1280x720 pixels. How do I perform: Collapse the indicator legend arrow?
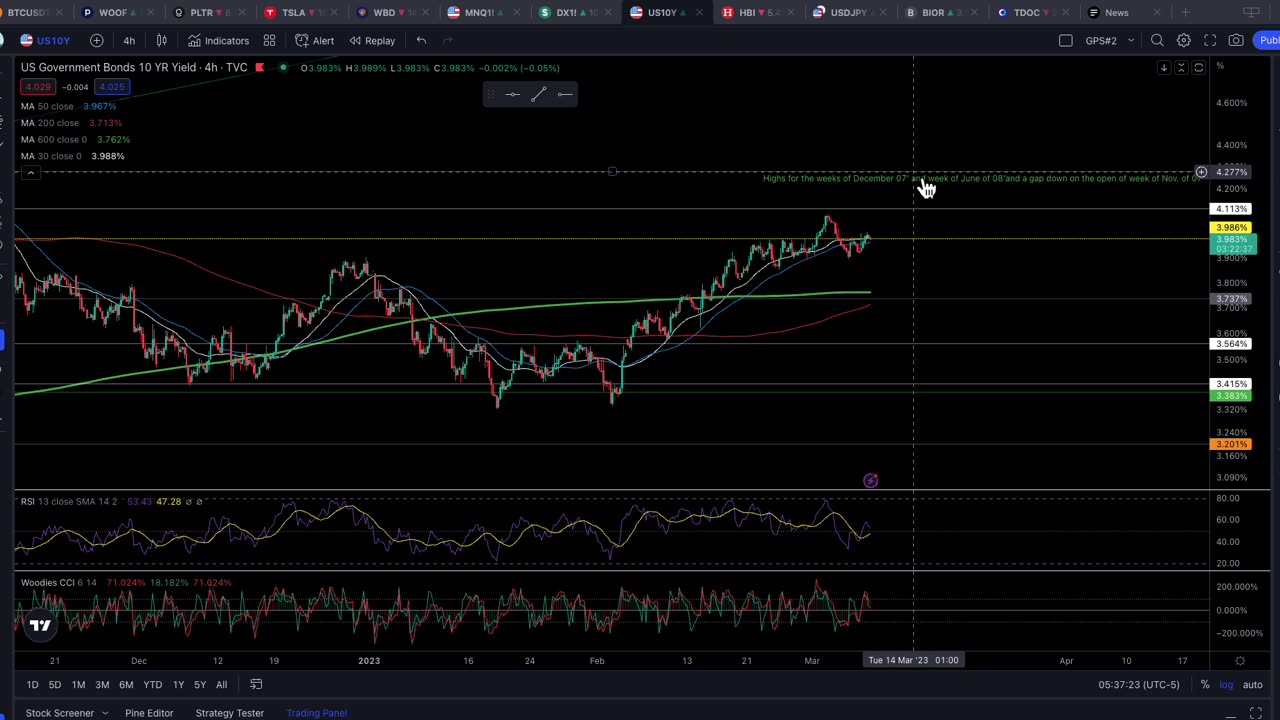click(x=30, y=173)
